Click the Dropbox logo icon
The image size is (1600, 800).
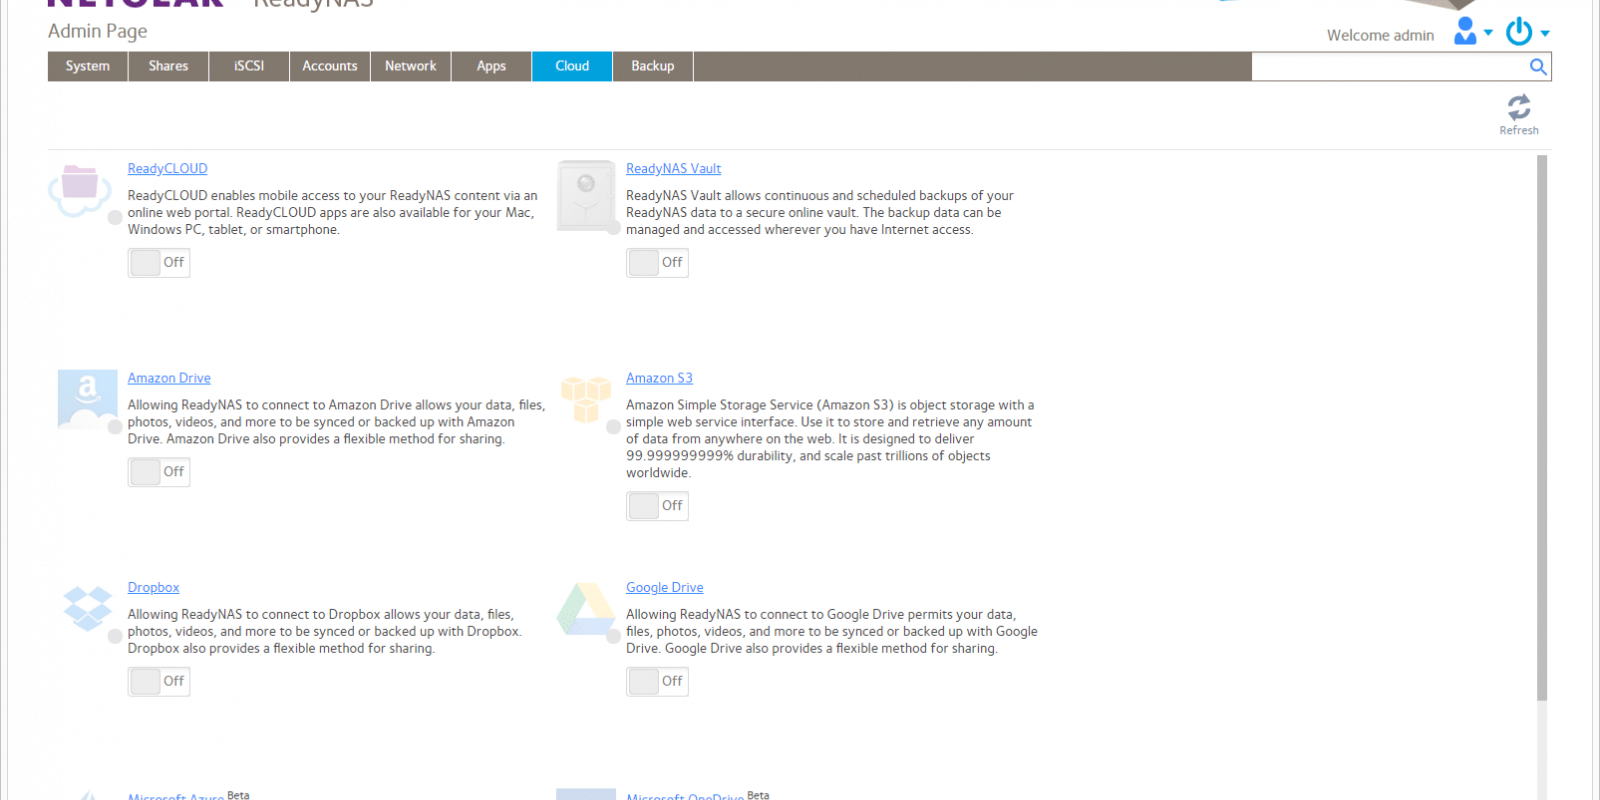coord(88,608)
